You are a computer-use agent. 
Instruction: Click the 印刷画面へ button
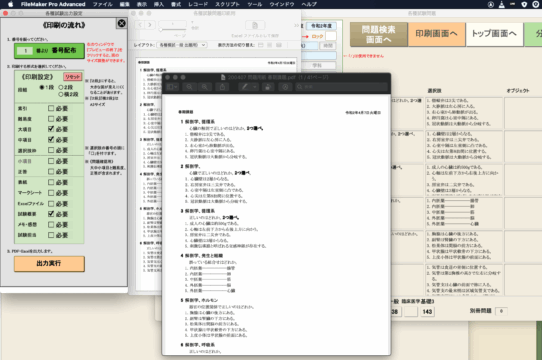click(436, 34)
